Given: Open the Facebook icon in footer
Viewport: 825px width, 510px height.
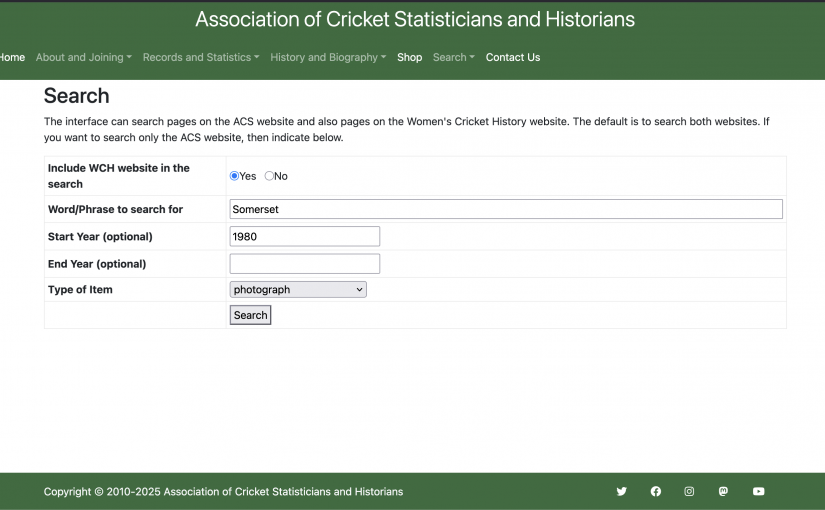Looking at the screenshot, I should 656,491.
